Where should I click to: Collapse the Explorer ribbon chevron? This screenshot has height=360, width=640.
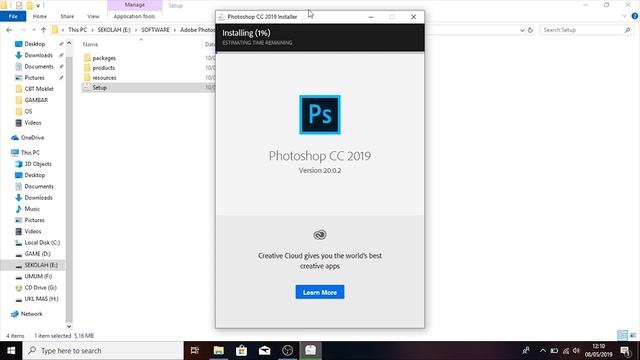click(624, 16)
